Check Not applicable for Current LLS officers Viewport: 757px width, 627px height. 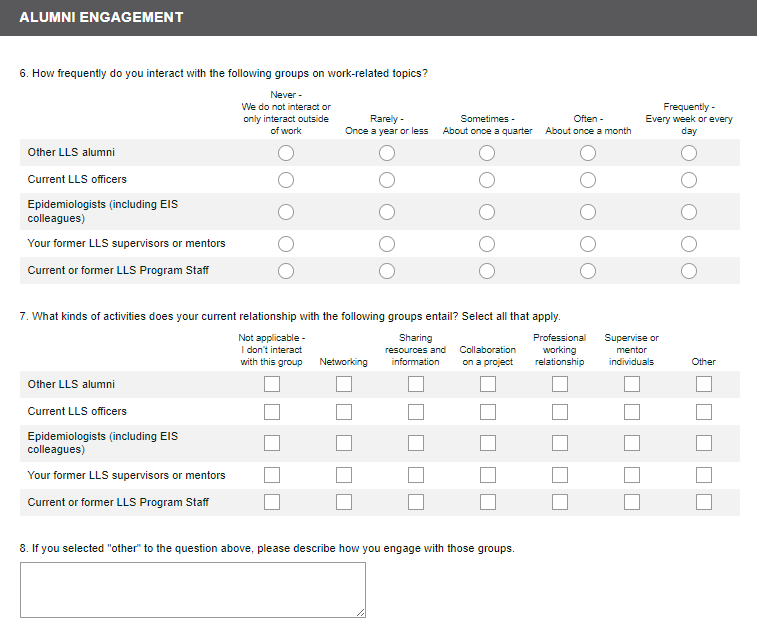272,412
